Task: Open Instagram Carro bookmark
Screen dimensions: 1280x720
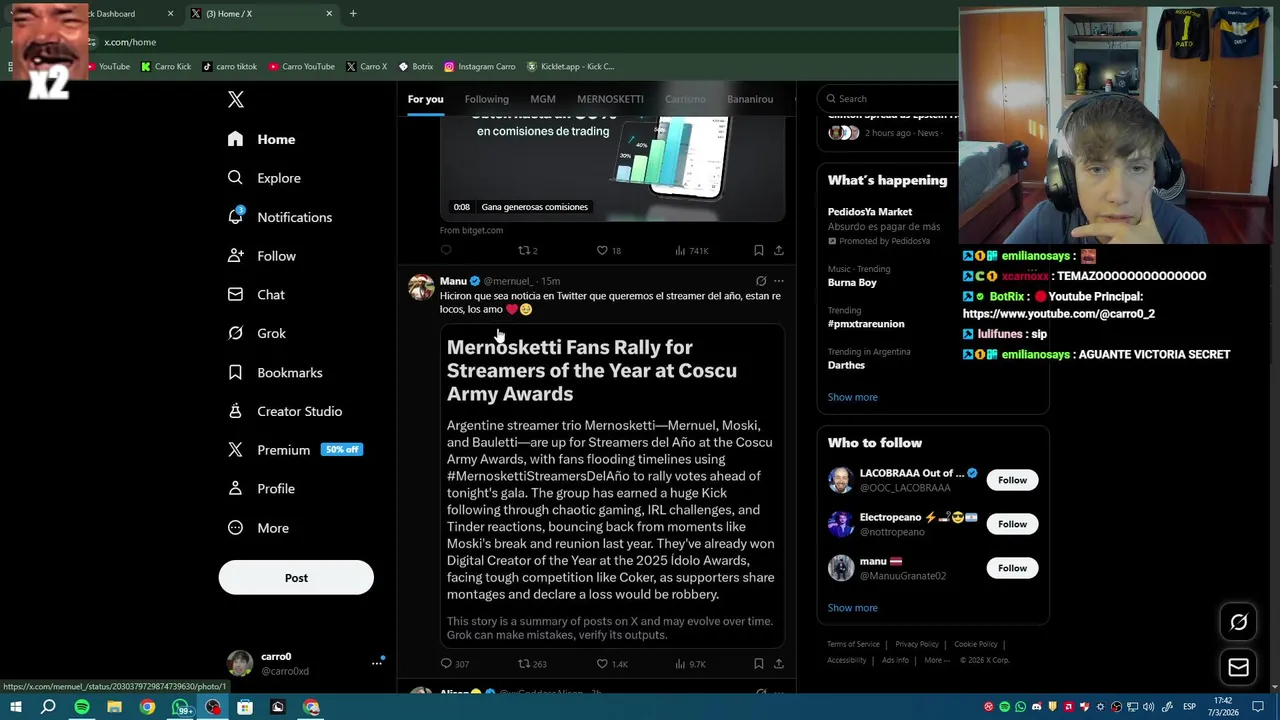Action: click(x=480, y=67)
